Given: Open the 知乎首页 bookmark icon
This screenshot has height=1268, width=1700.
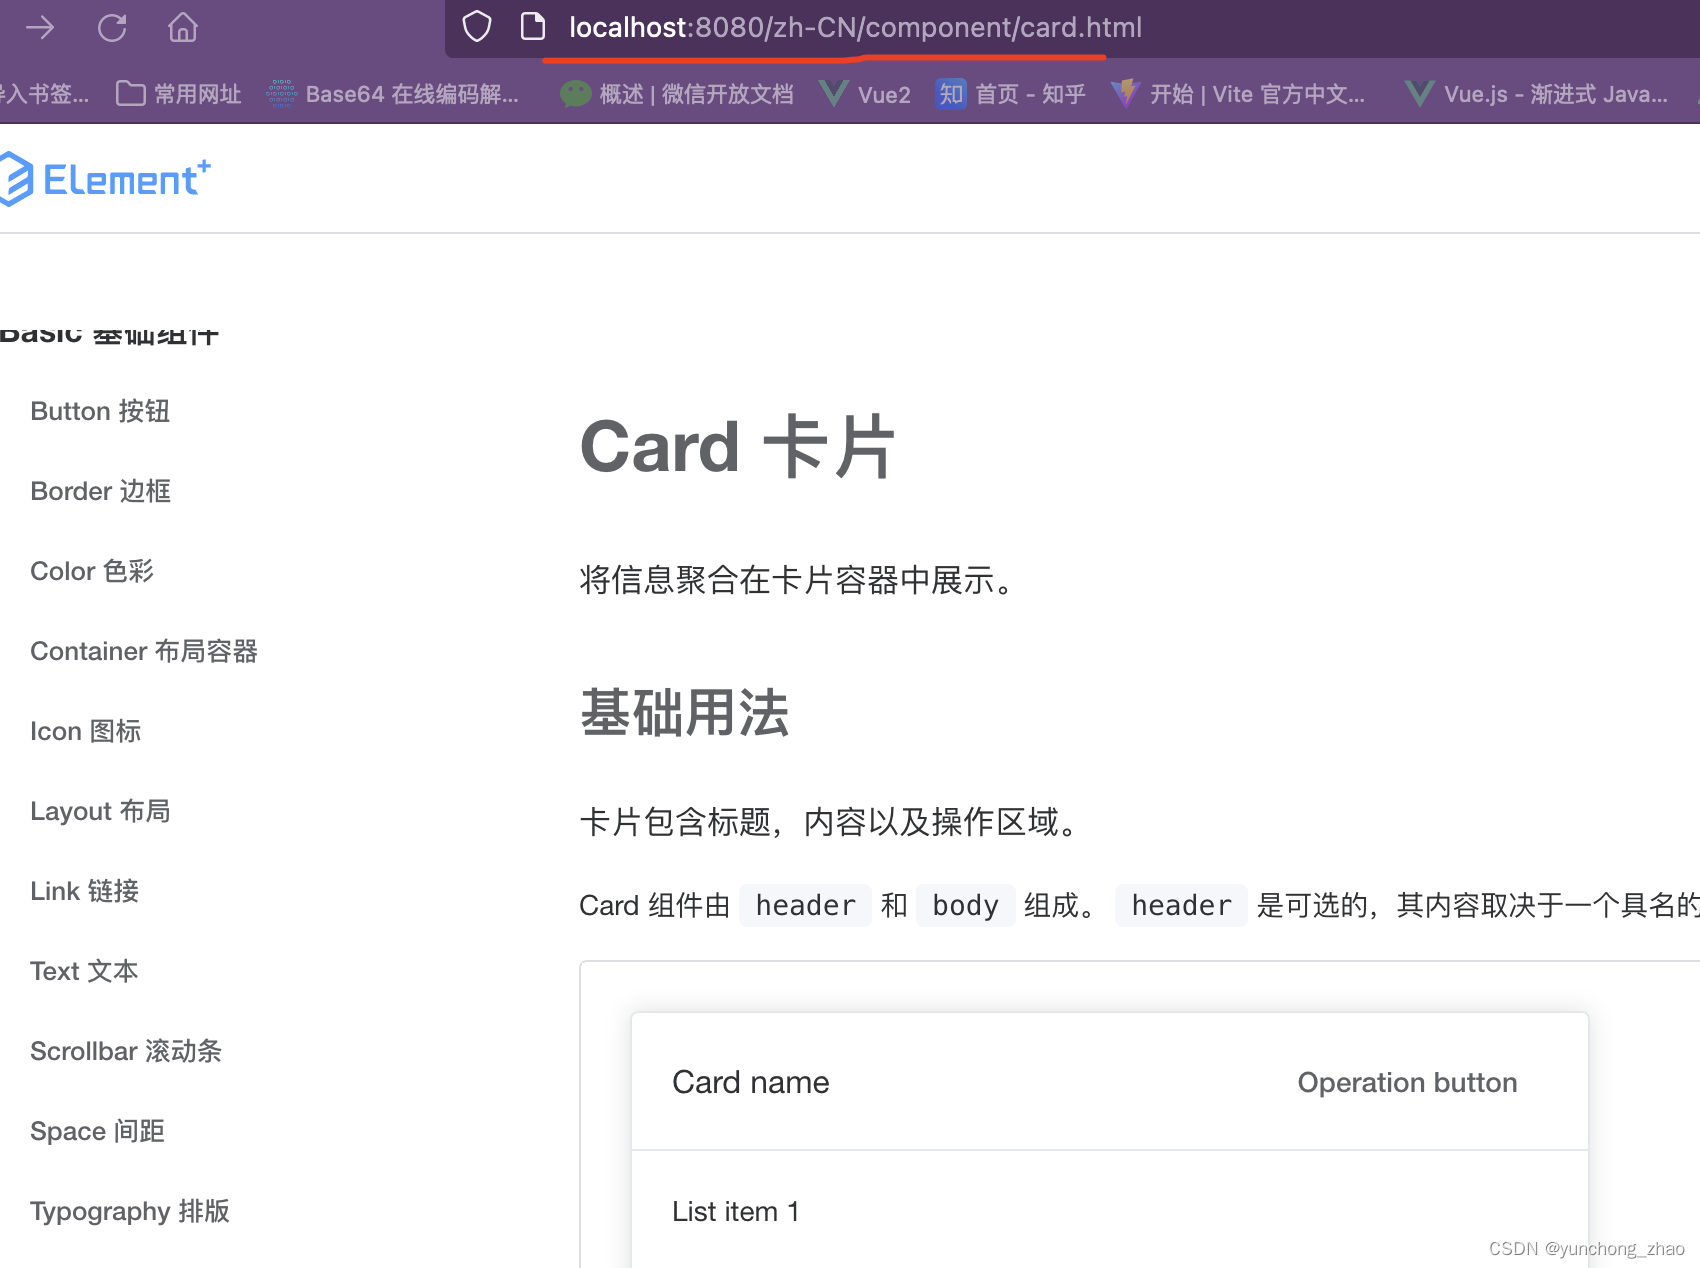Looking at the screenshot, I should coord(950,93).
